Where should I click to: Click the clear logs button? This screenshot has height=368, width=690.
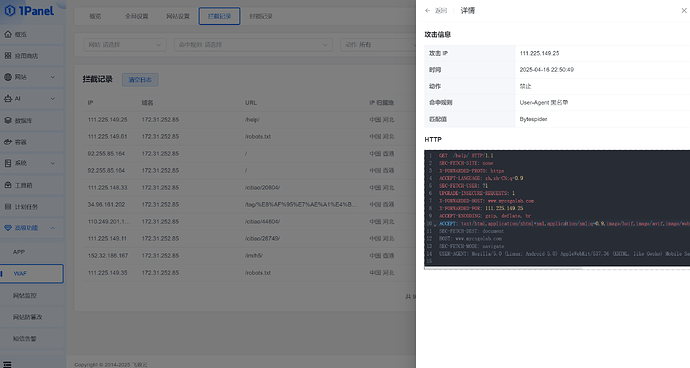(140, 80)
